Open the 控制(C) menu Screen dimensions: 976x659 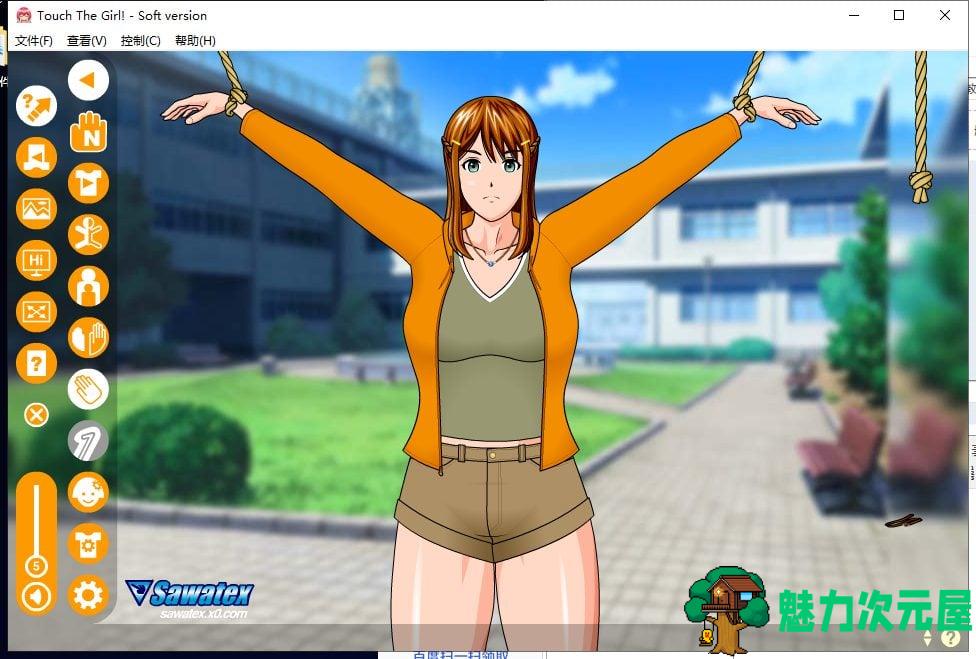pos(141,41)
